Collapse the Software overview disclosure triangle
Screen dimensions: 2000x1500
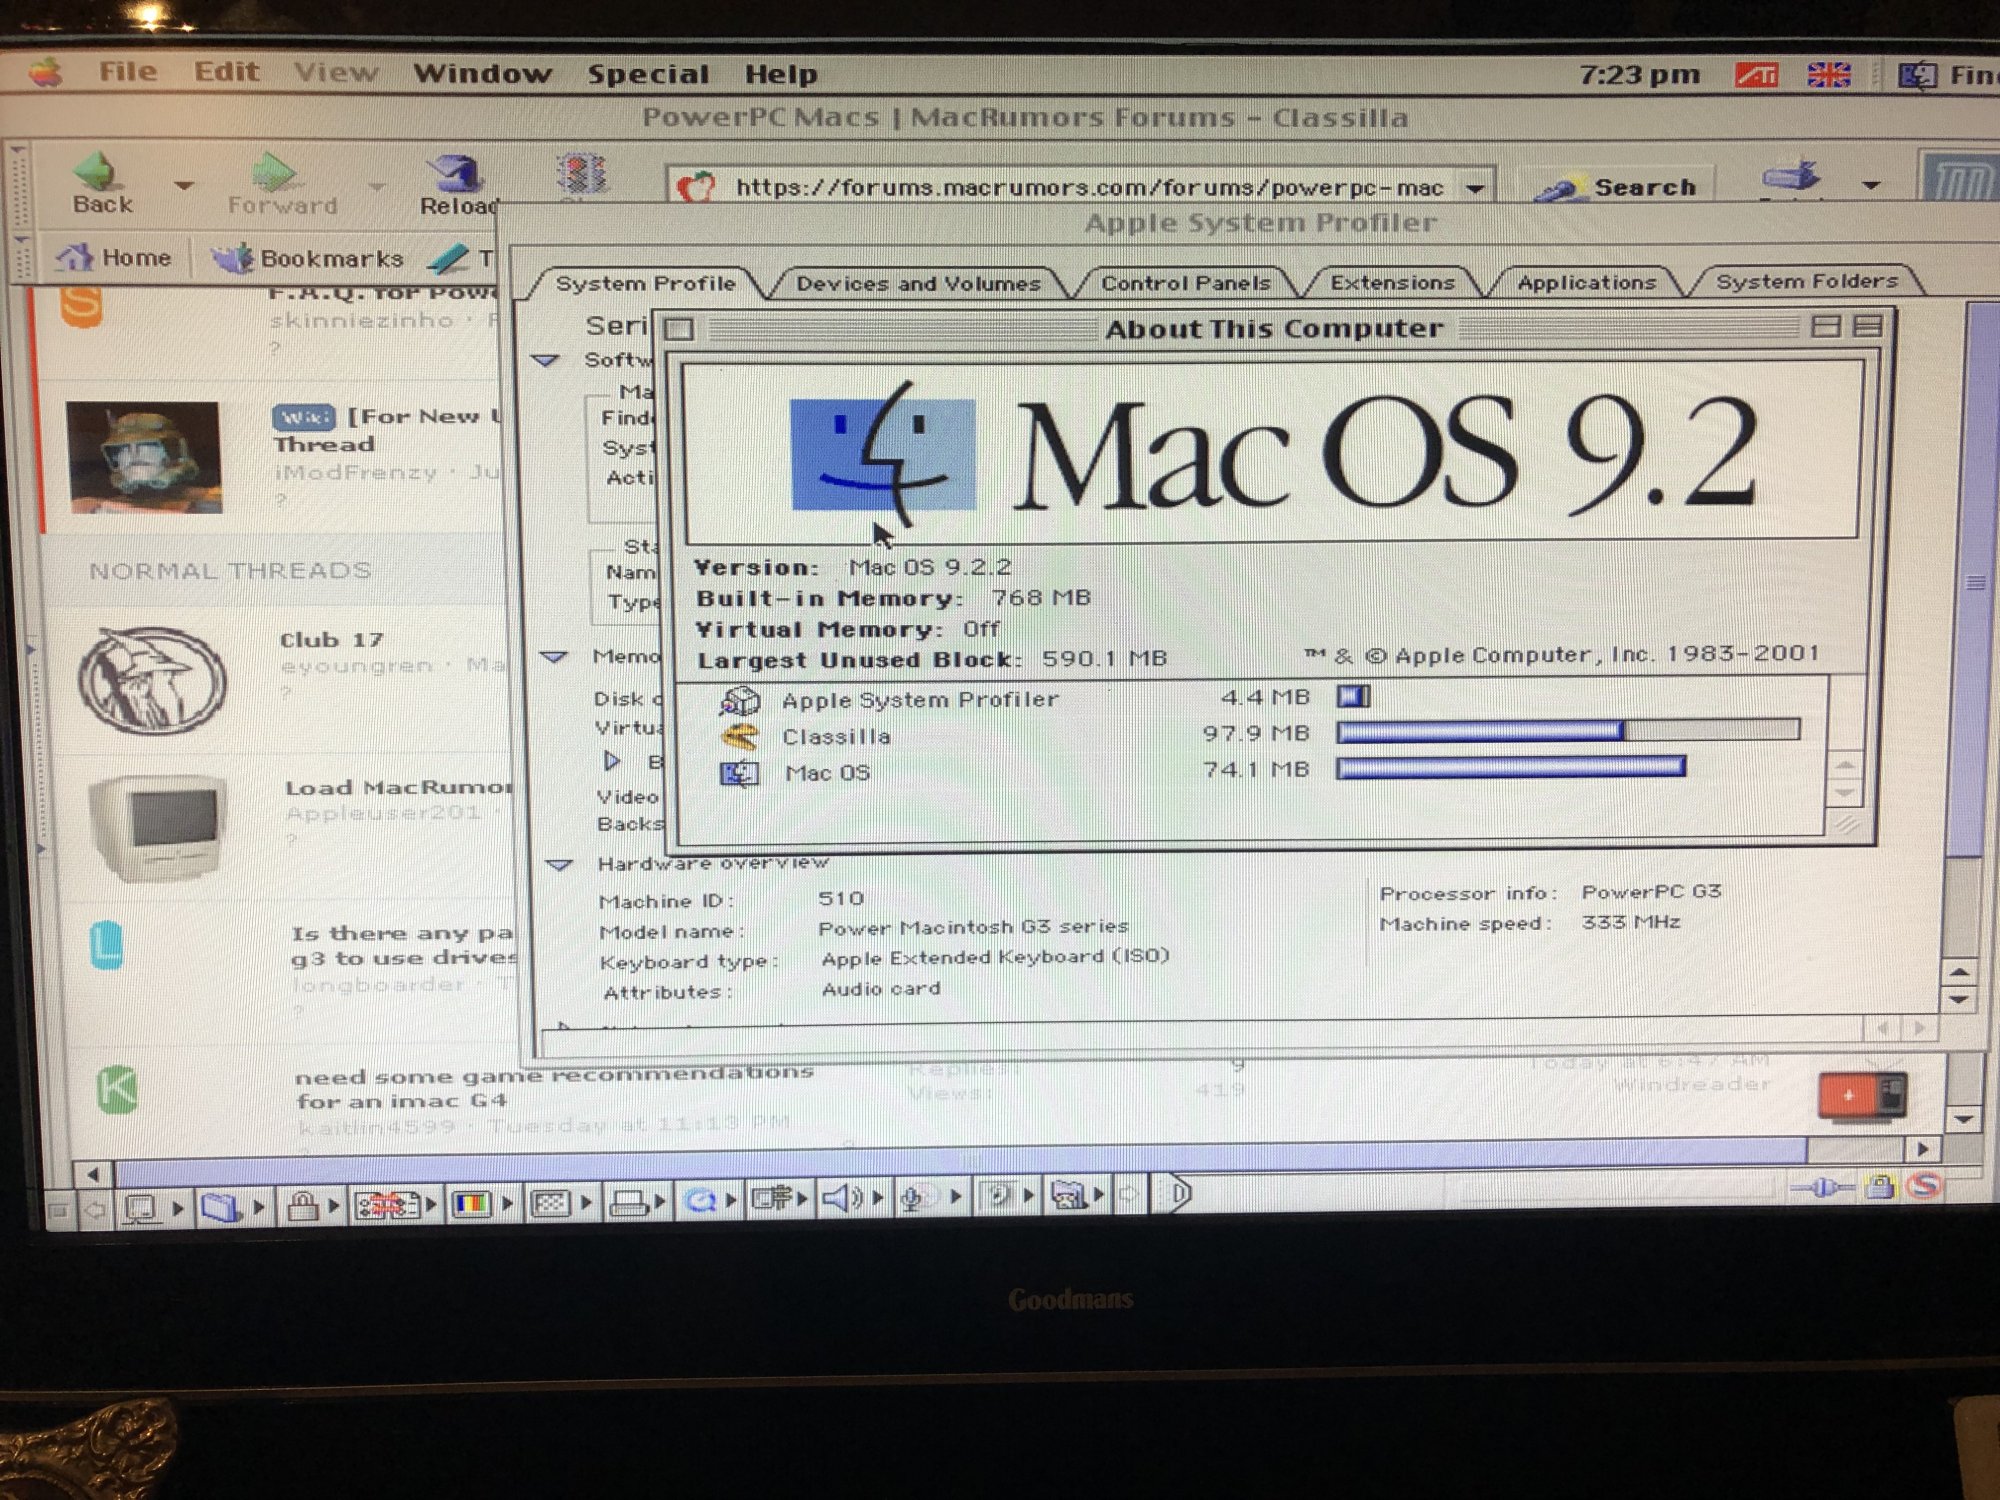[545, 360]
